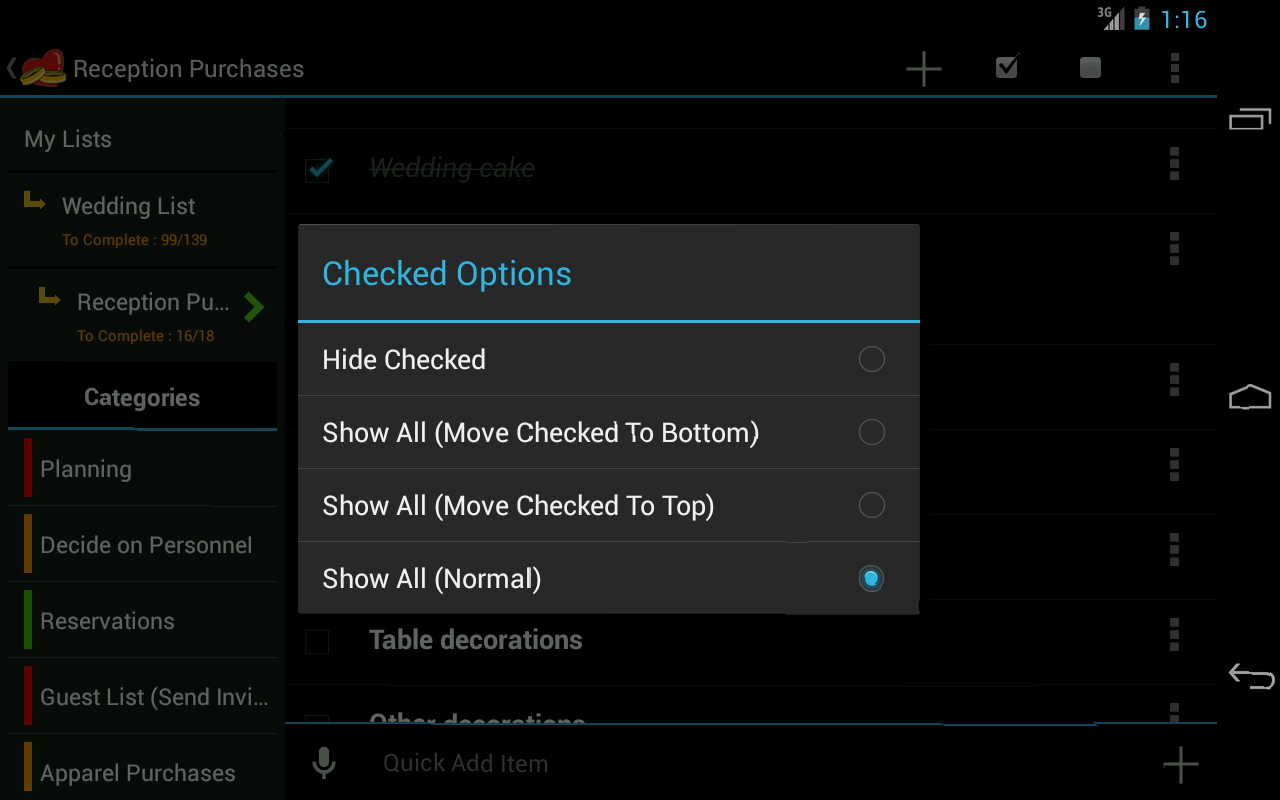Select the Planning category
This screenshot has width=1280, height=800.
pos(85,468)
